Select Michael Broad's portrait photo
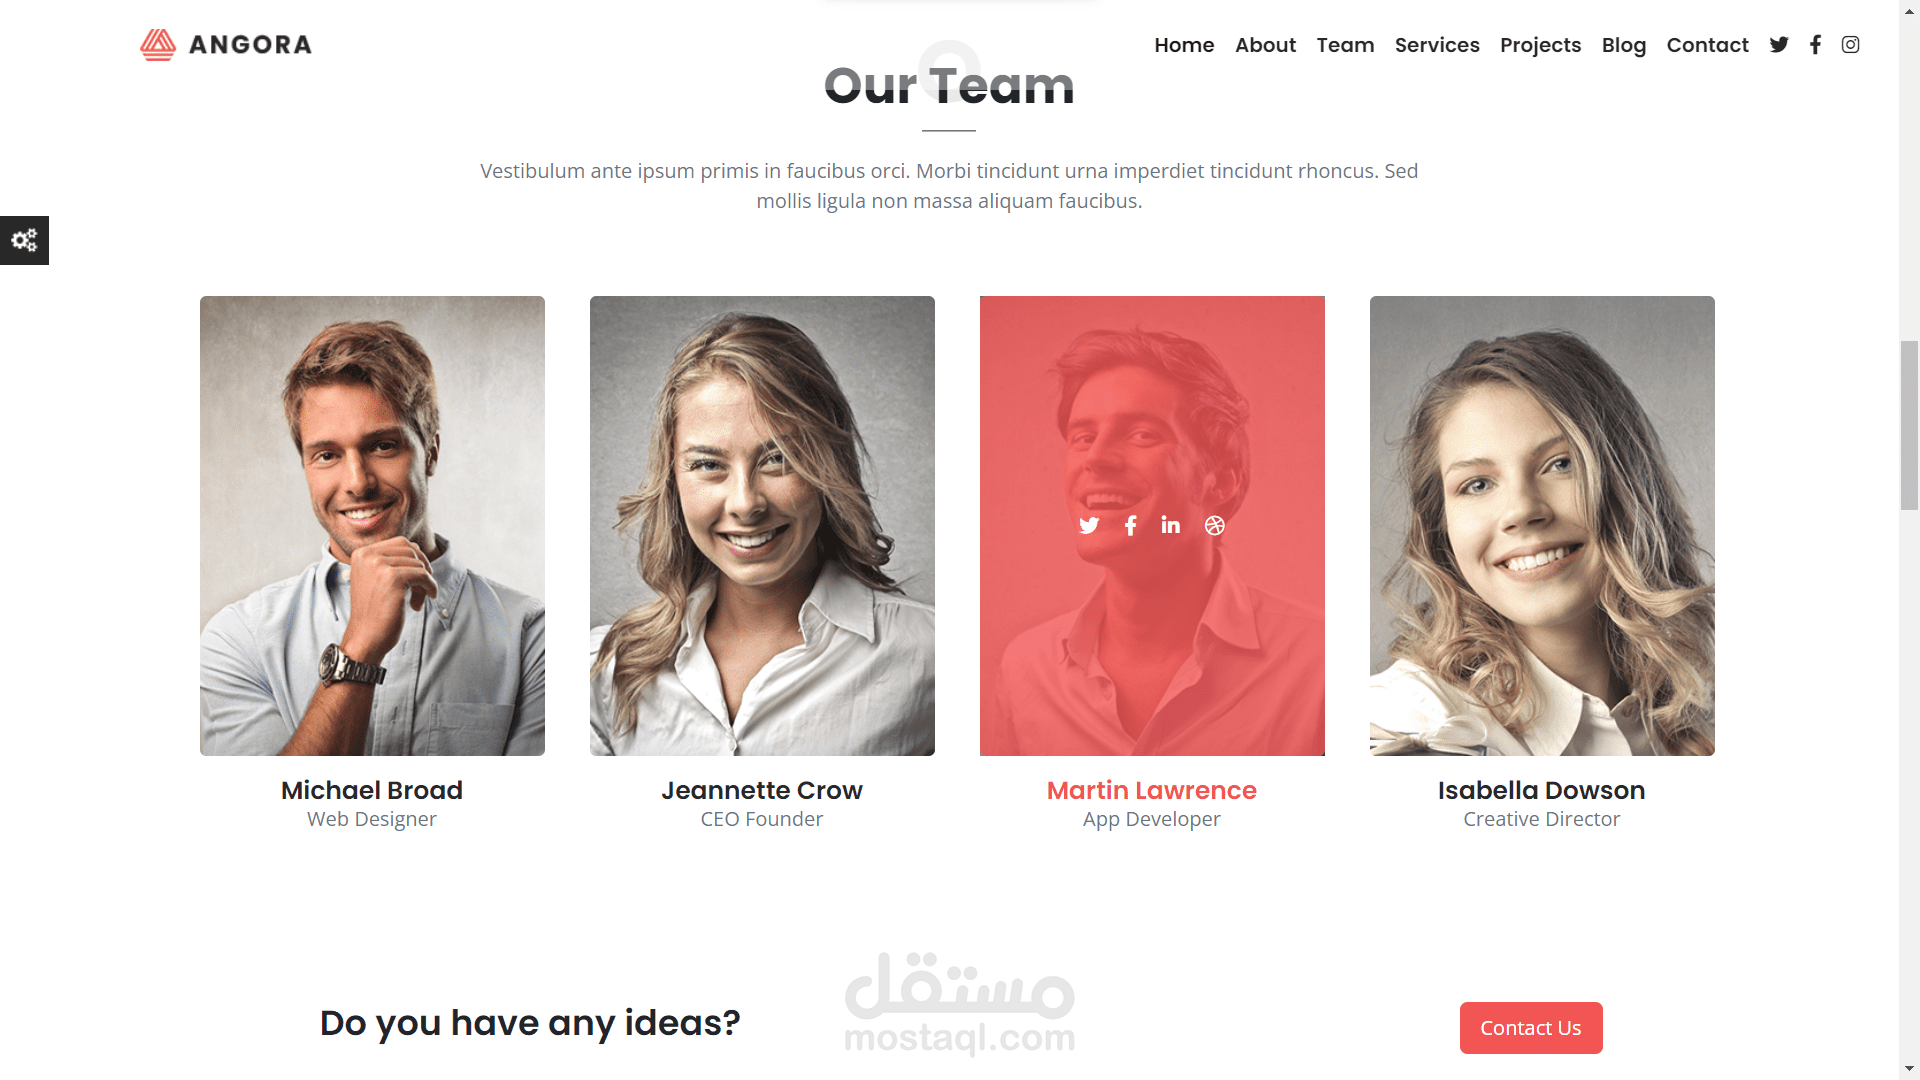 [x=372, y=526]
